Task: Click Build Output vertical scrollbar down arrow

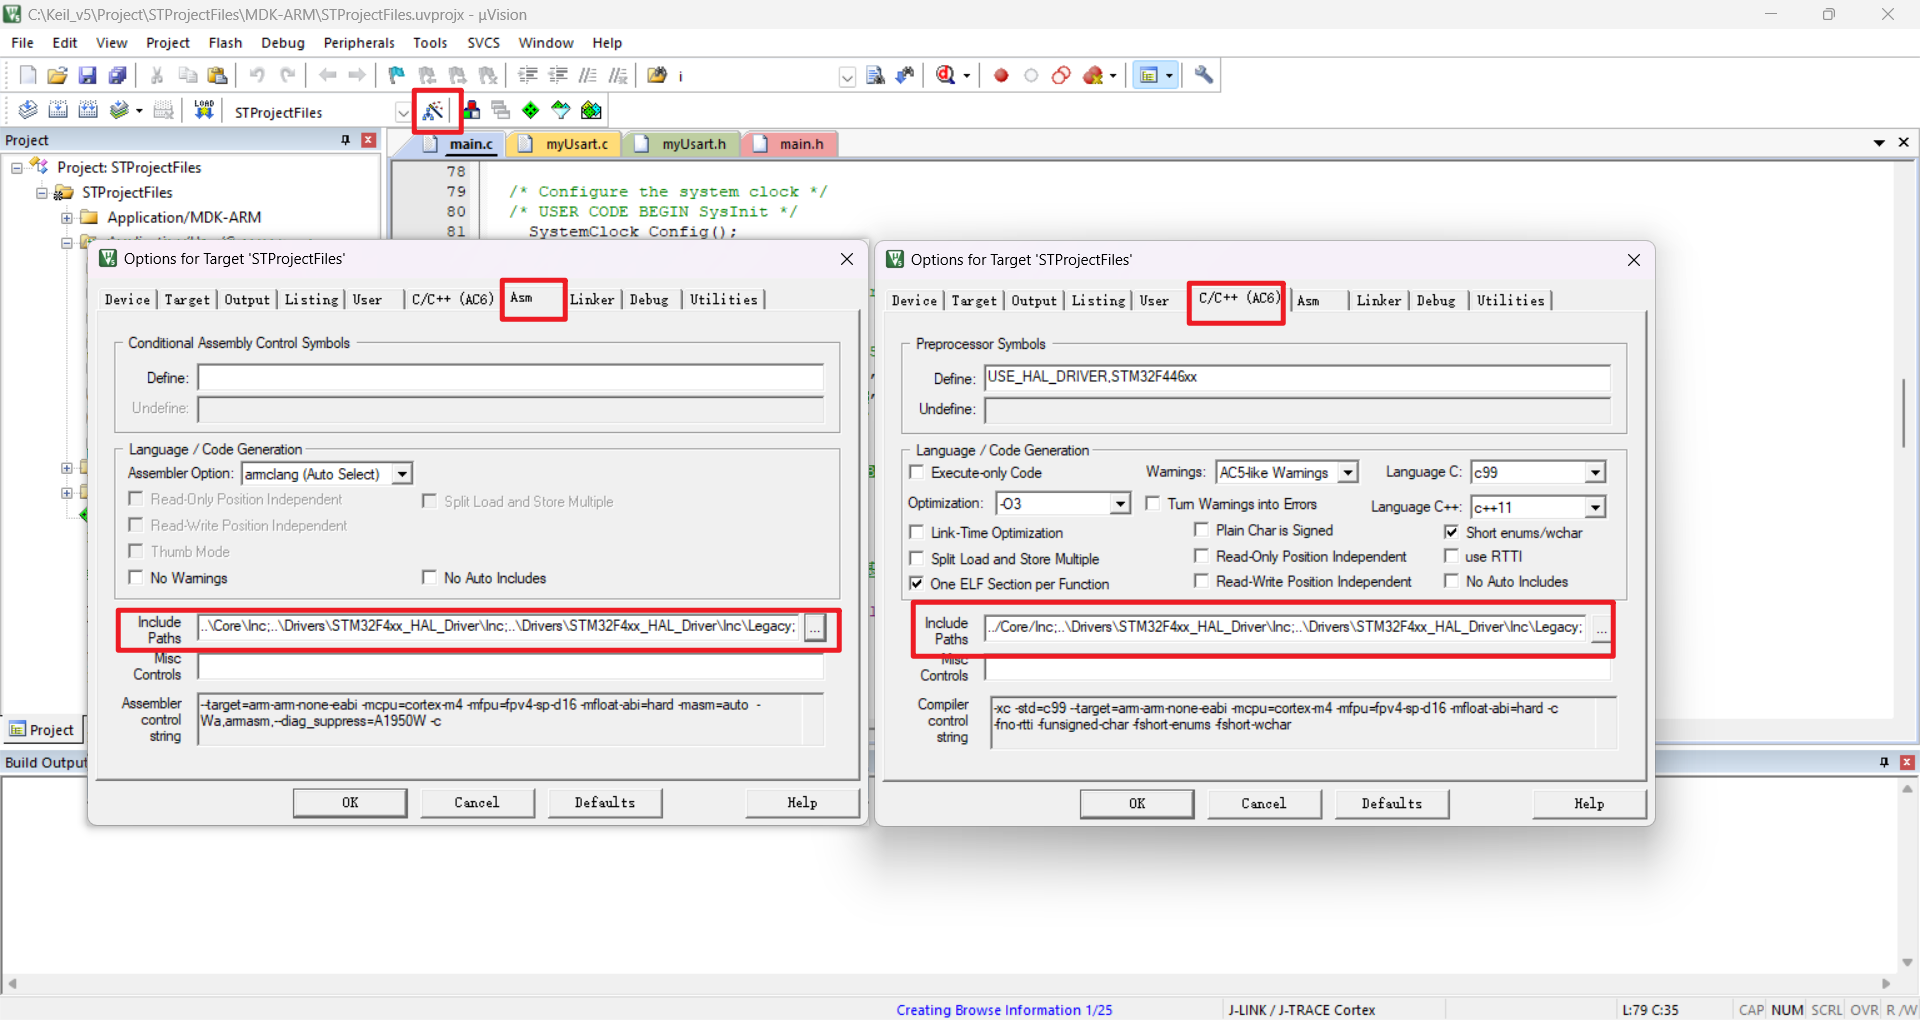Action: (x=1907, y=962)
